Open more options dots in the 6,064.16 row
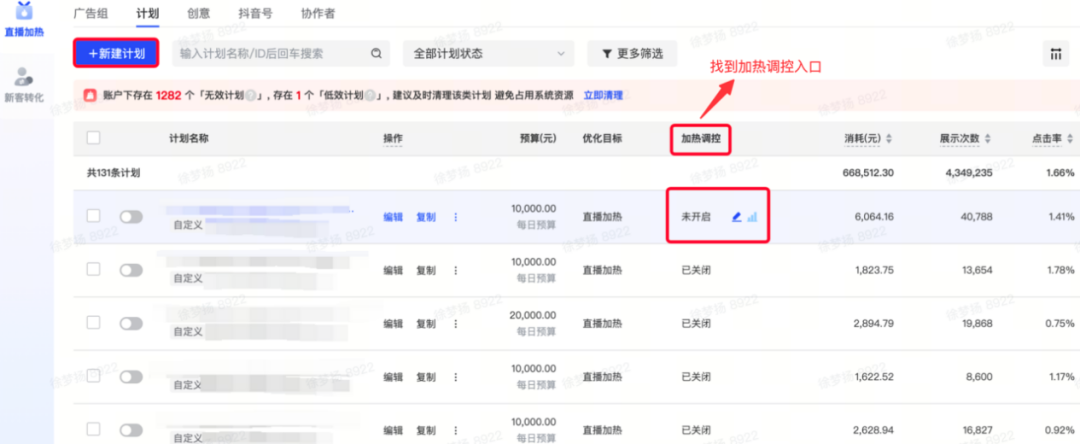This screenshot has height=444, width=1080. [x=455, y=217]
